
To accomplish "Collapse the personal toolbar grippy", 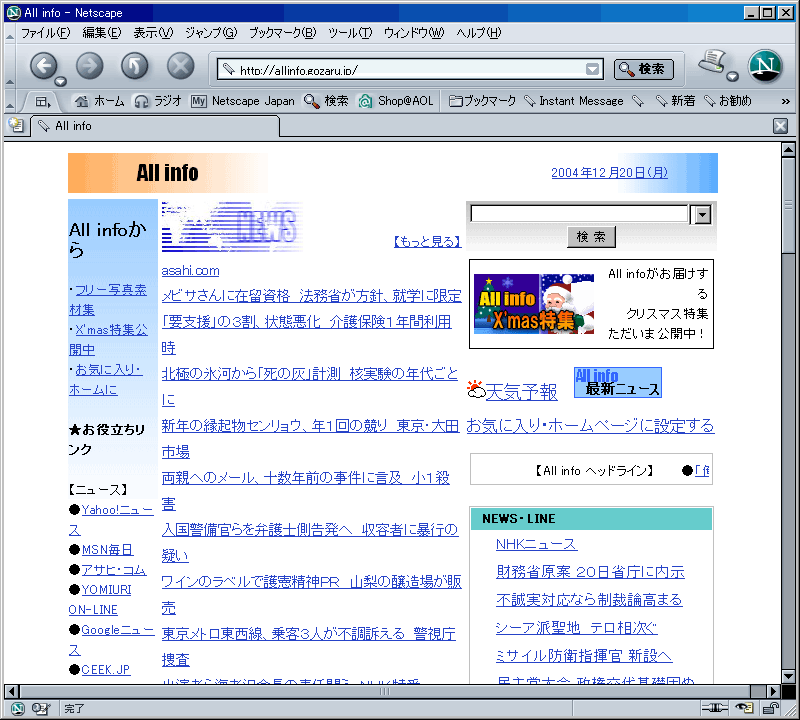I will click(x=10, y=101).
